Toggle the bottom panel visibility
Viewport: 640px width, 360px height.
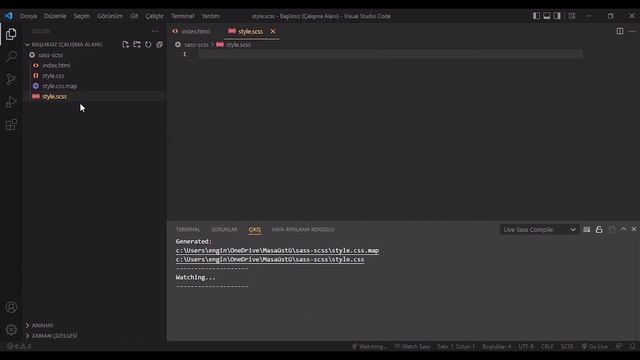click(x=547, y=16)
